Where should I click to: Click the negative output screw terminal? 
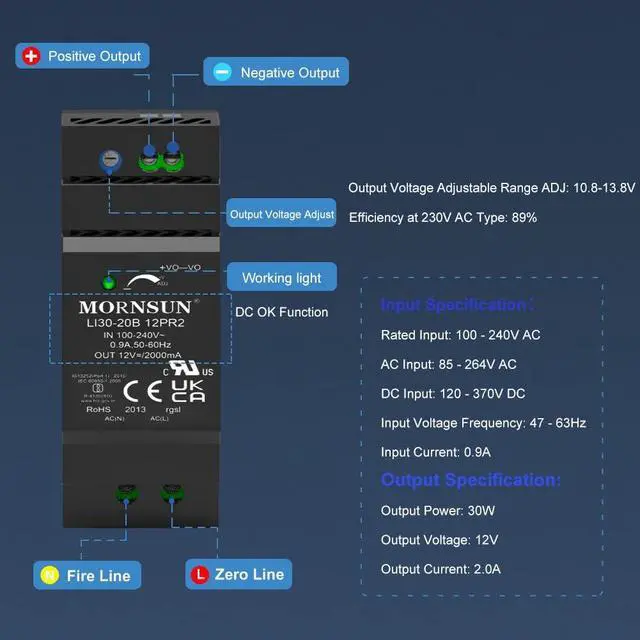point(173,159)
